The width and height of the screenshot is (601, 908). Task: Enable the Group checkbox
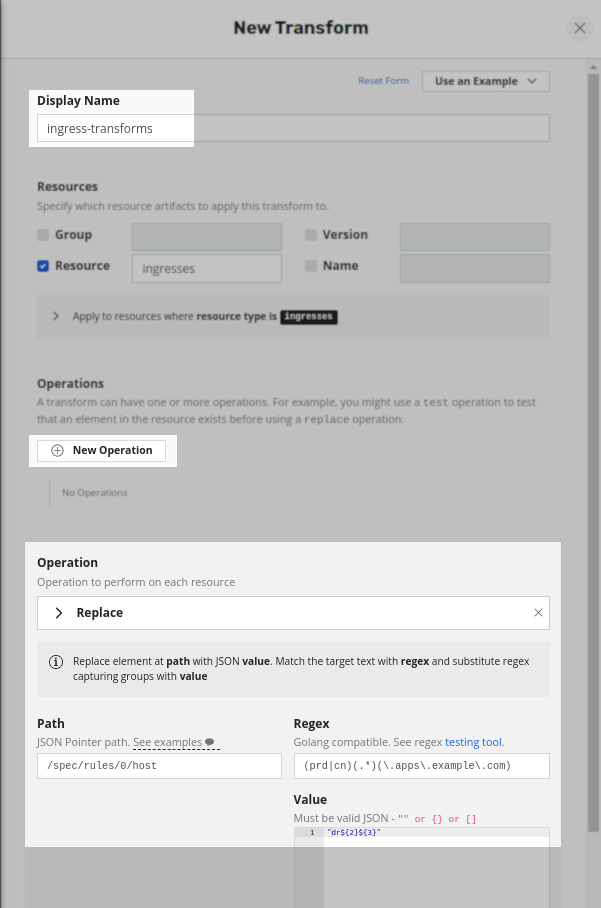coord(43,235)
